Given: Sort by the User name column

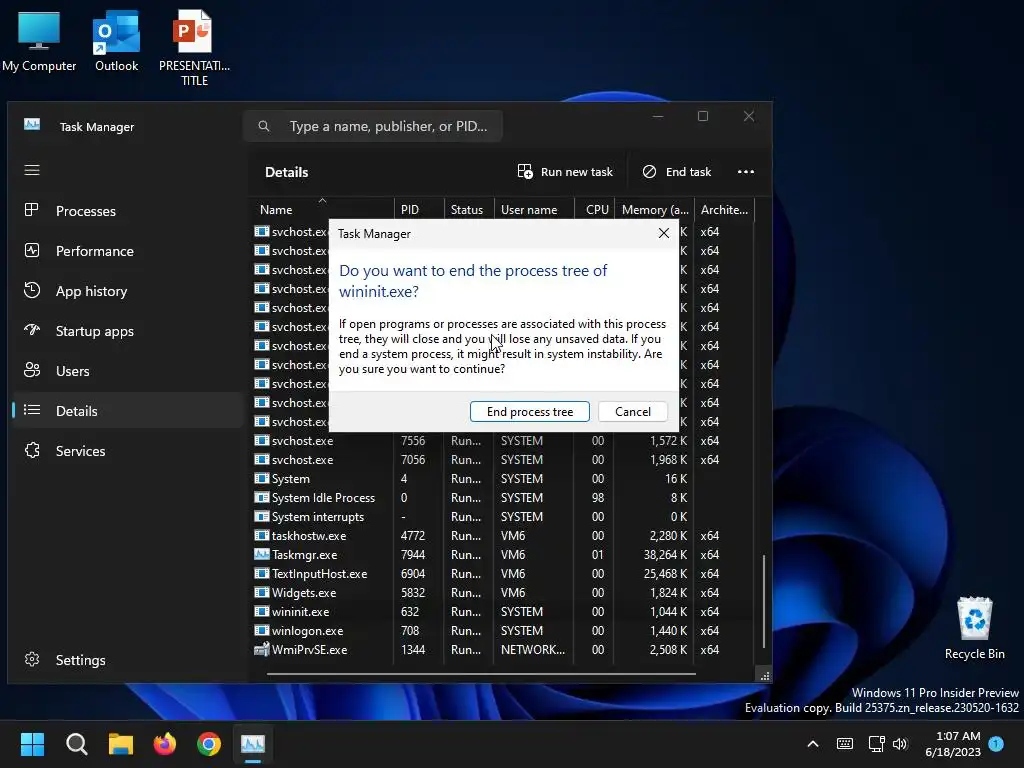Looking at the screenshot, I should (x=534, y=210).
